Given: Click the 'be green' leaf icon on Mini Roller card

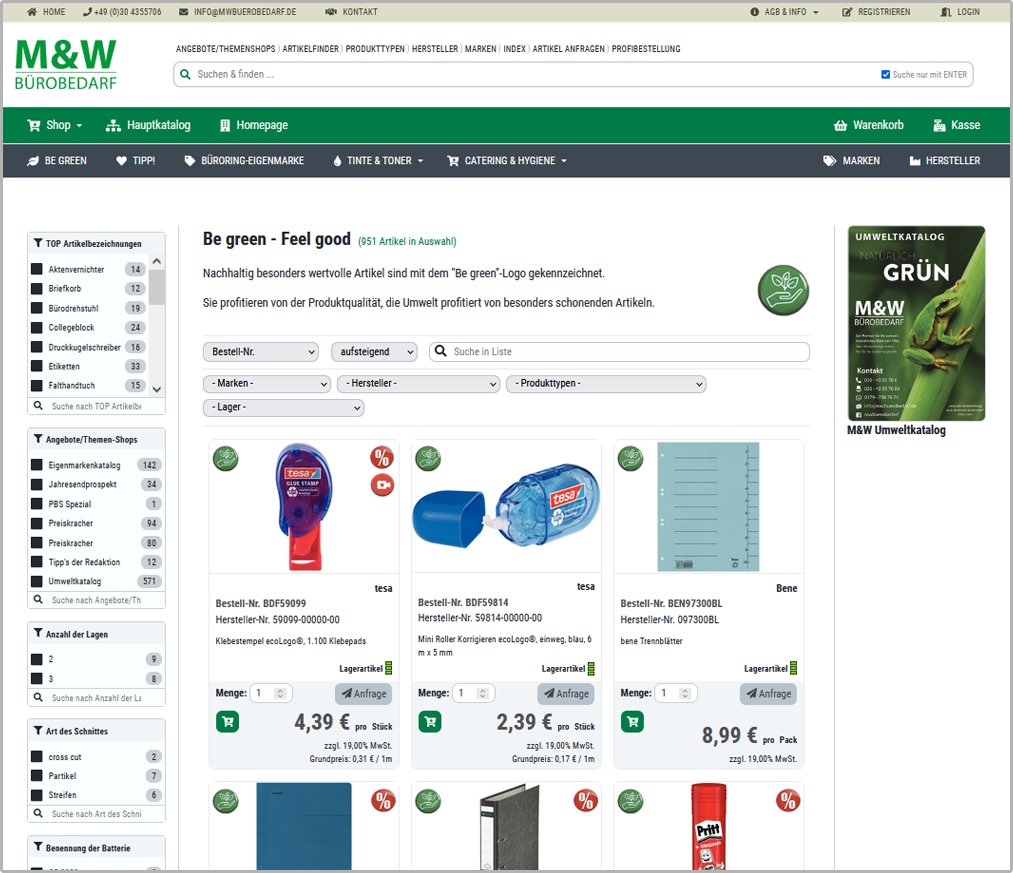Looking at the screenshot, I should (428, 458).
